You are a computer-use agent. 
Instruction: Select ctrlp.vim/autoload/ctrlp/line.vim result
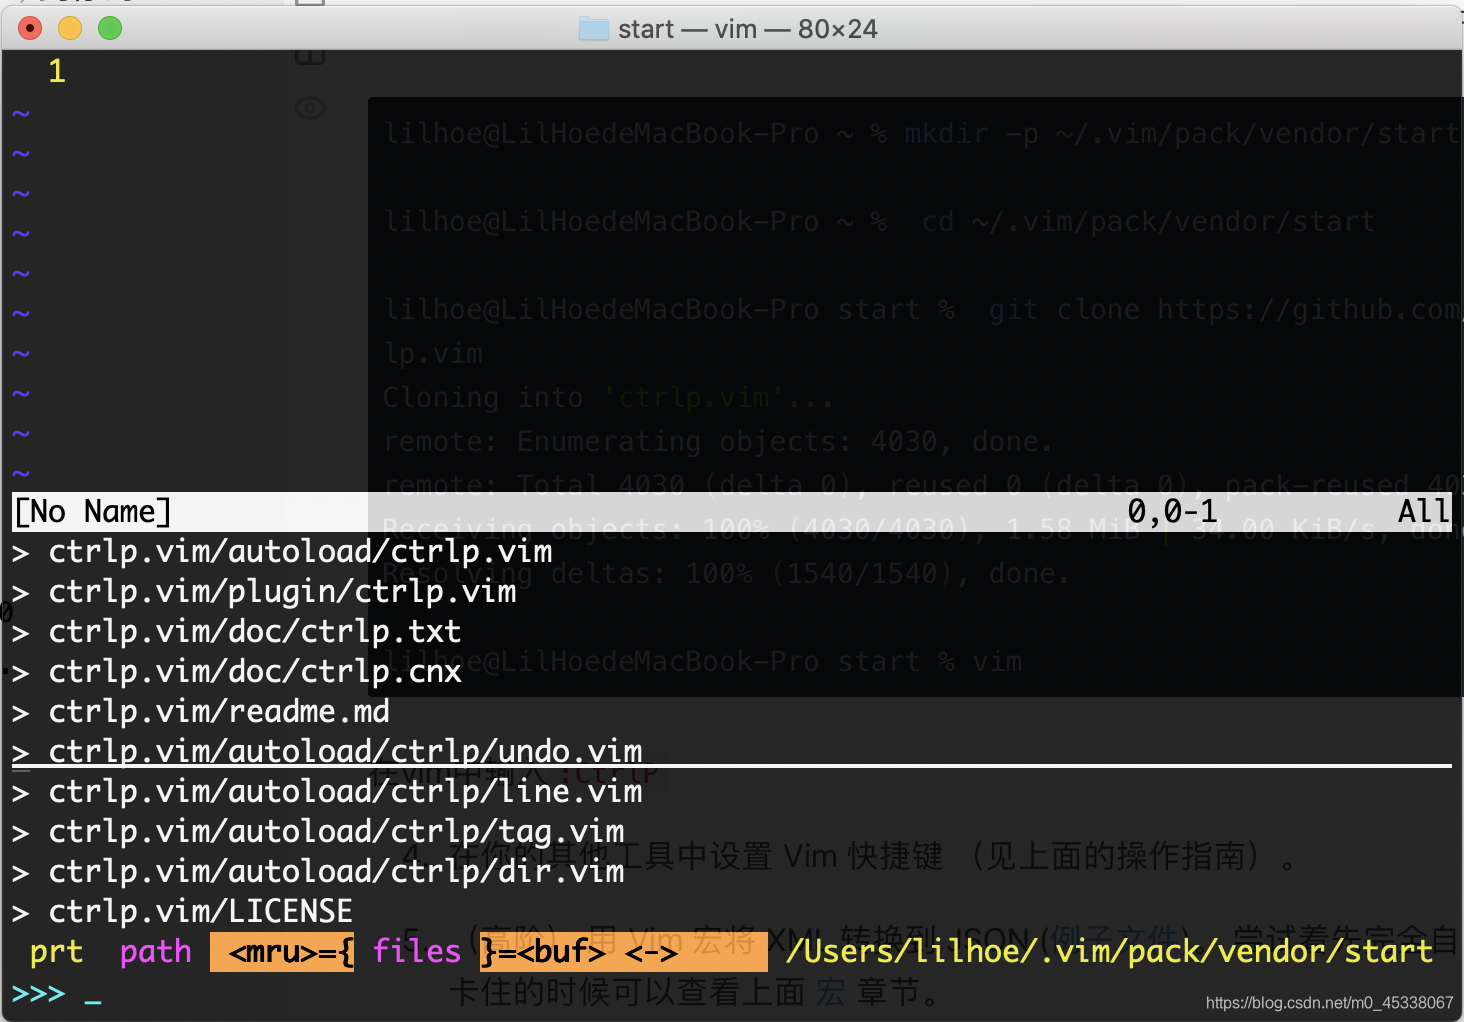pos(345,792)
